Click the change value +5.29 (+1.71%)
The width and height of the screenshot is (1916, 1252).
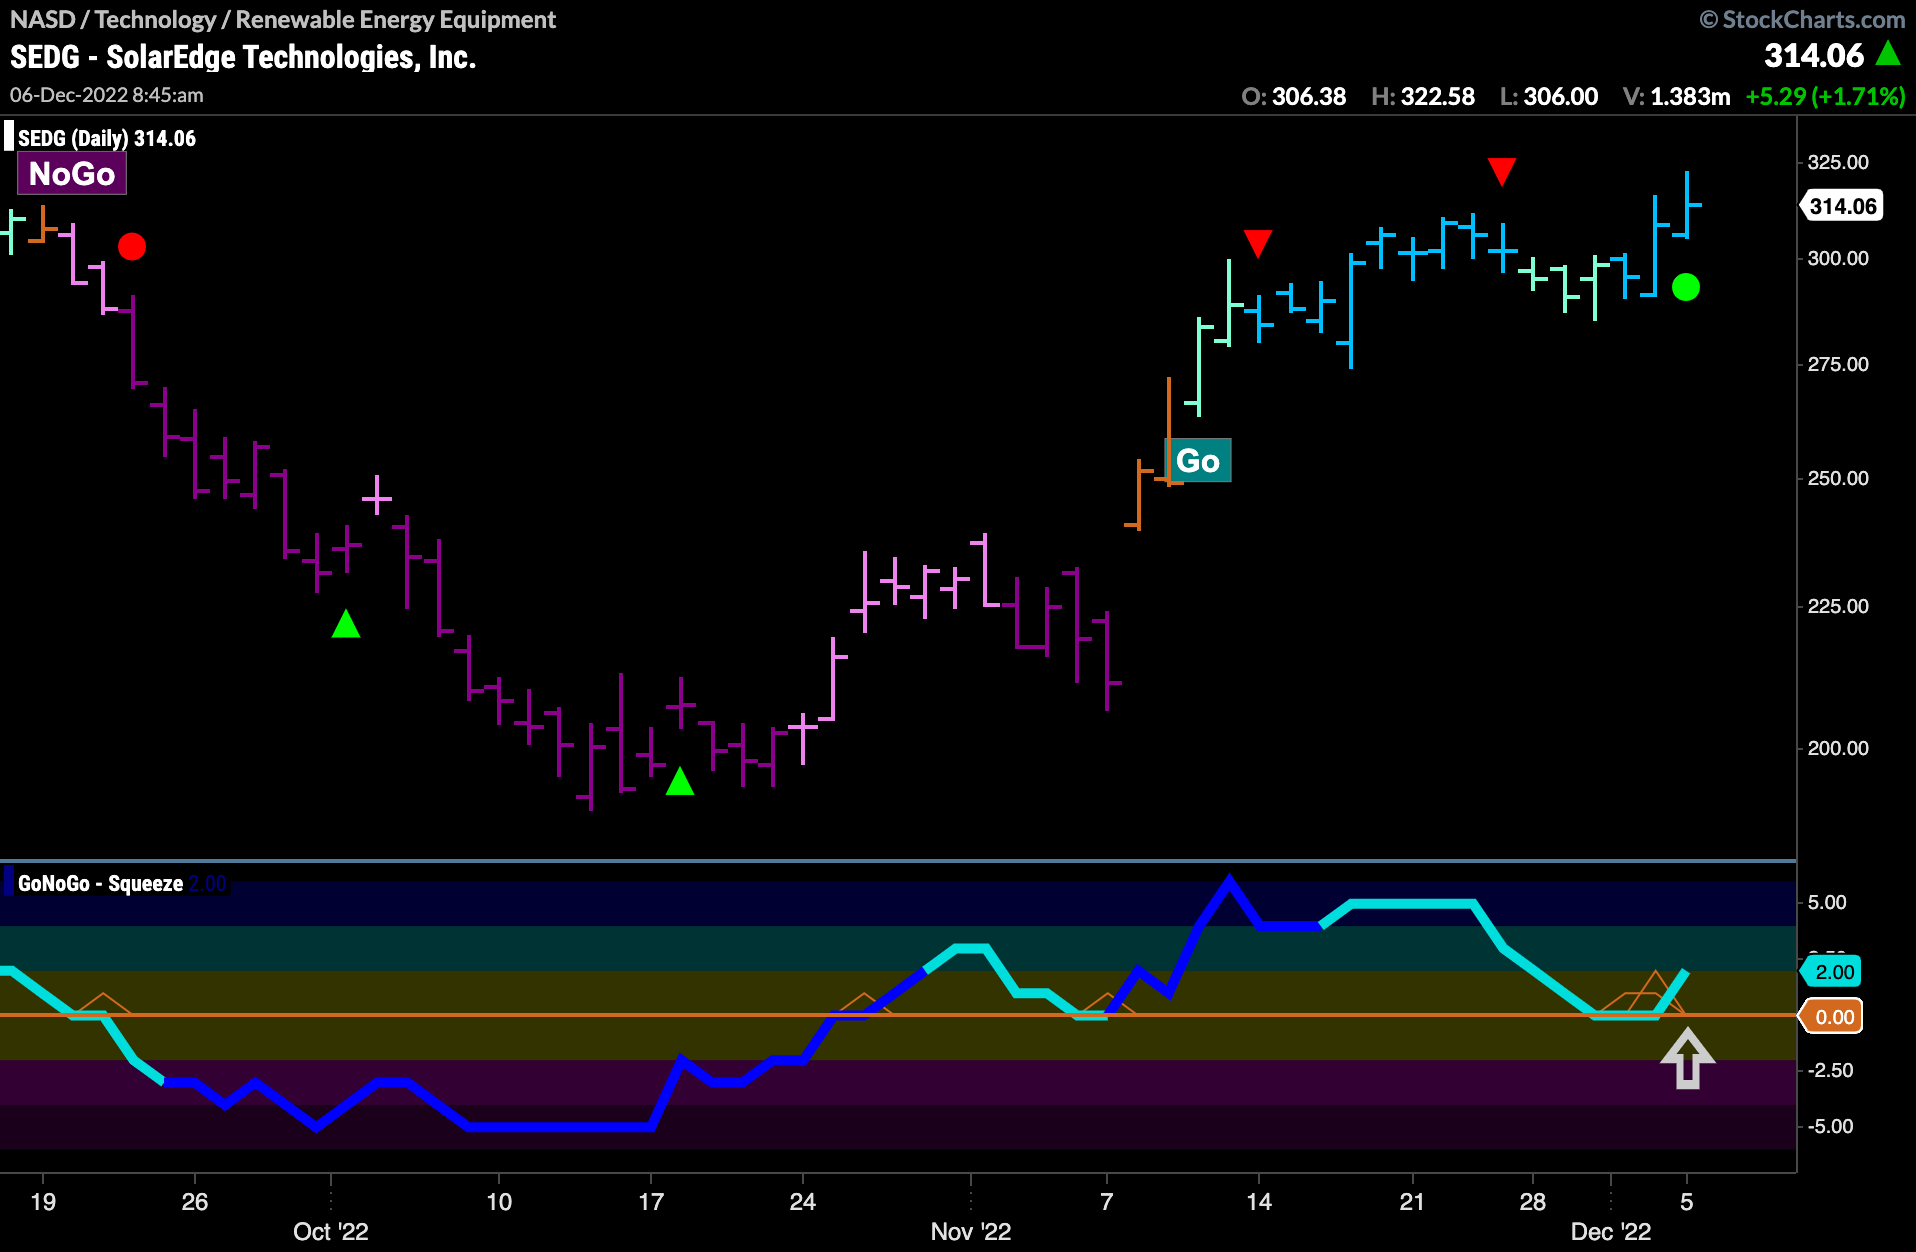tap(1825, 96)
